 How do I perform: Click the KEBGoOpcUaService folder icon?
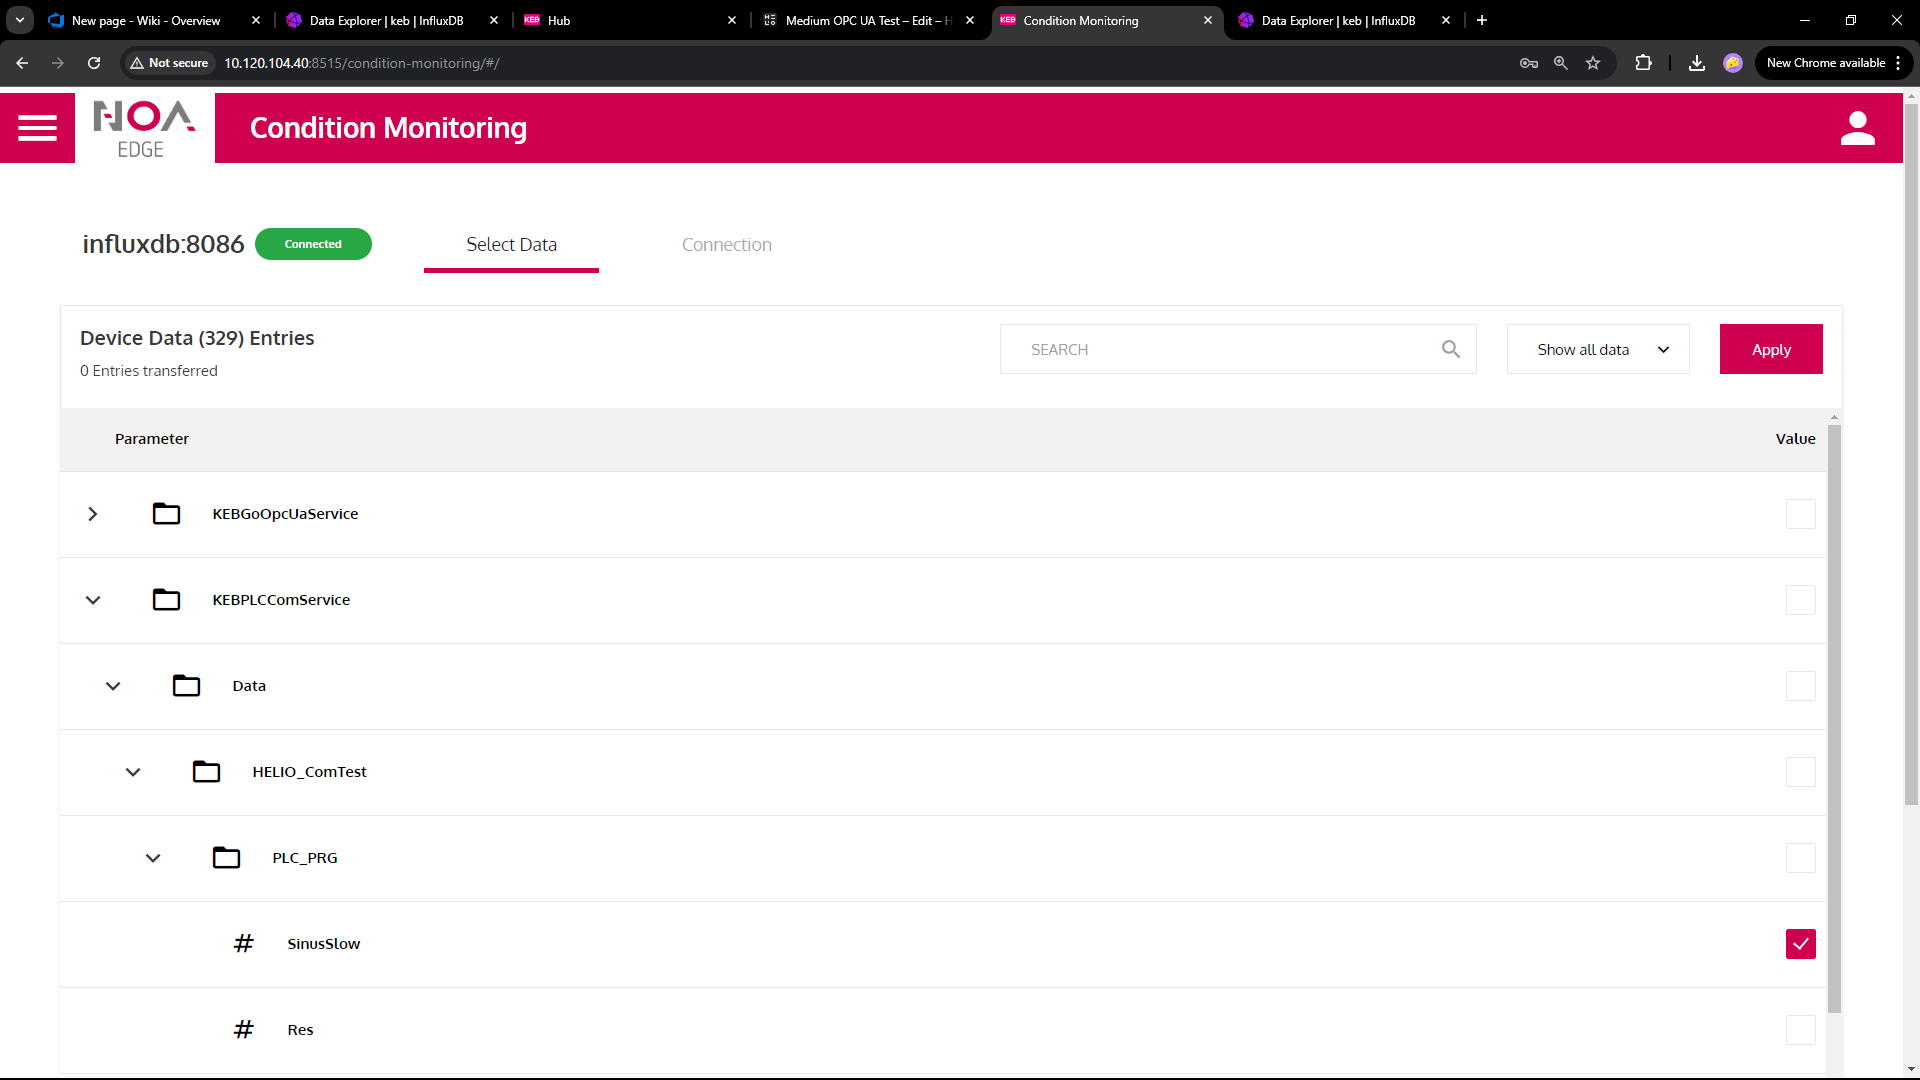point(166,514)
